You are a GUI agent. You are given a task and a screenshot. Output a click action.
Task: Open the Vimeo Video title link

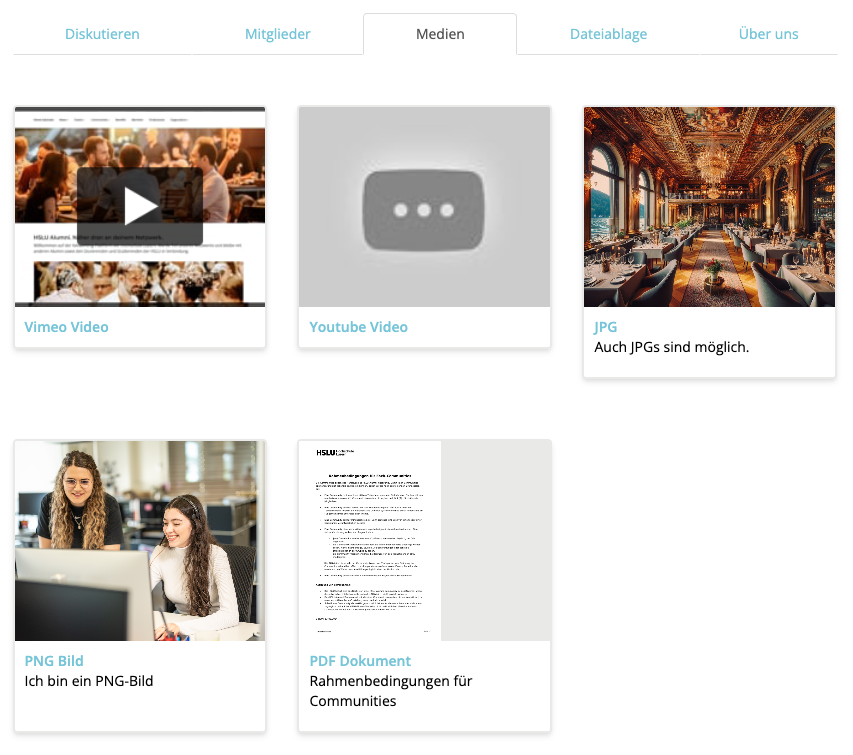(66, 327)
